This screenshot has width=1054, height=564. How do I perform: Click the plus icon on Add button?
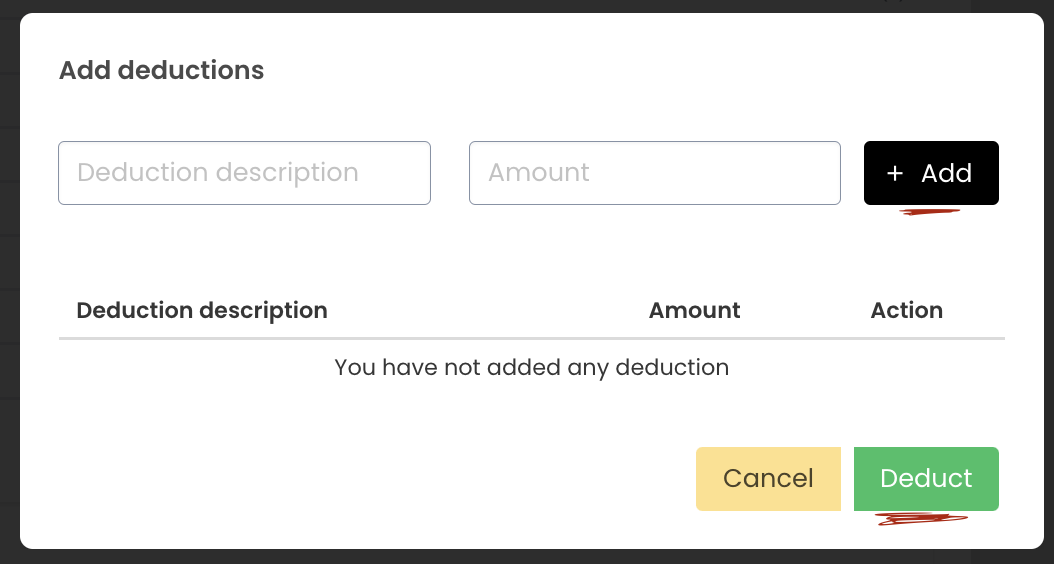point(895,174)
